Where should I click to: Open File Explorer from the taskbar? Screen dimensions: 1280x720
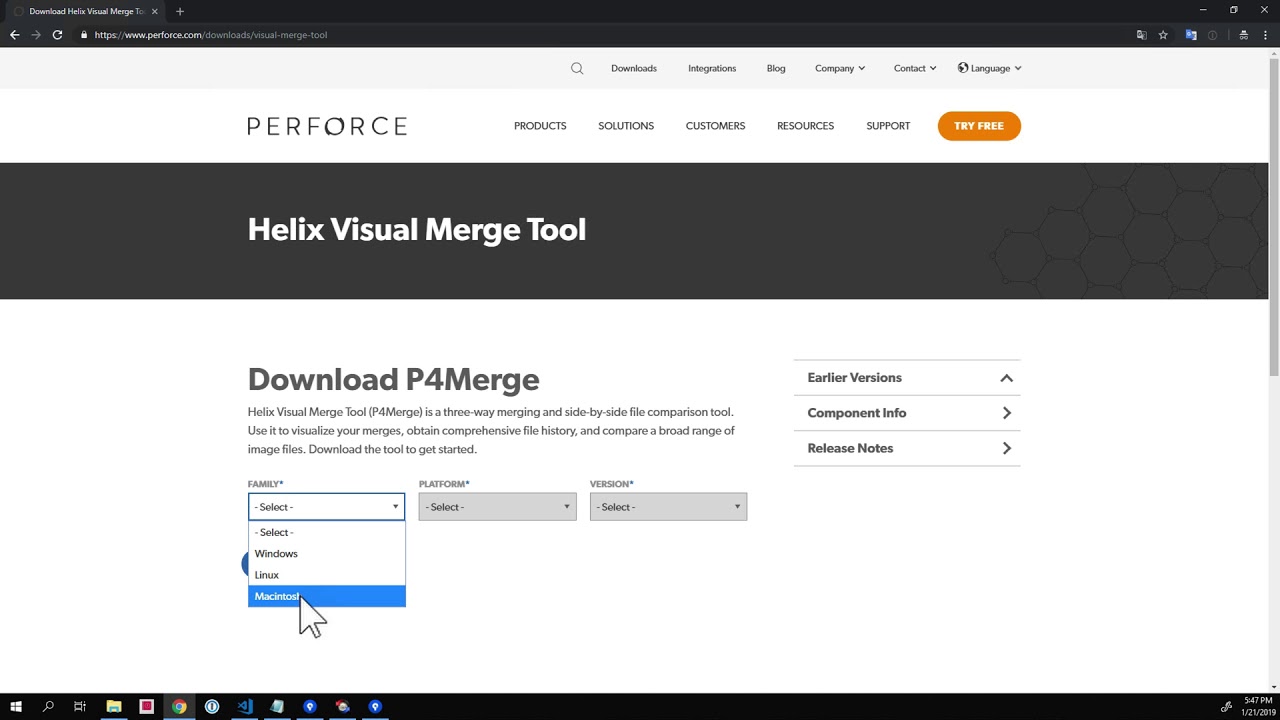pyautogui.click(x=114, y=706)
